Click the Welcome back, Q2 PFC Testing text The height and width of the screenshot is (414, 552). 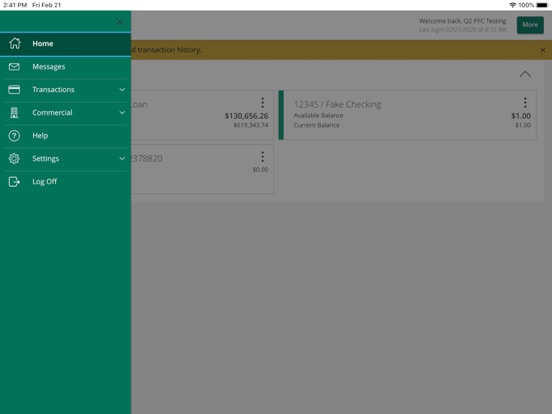pyautogui.click(x=463, y=21)
